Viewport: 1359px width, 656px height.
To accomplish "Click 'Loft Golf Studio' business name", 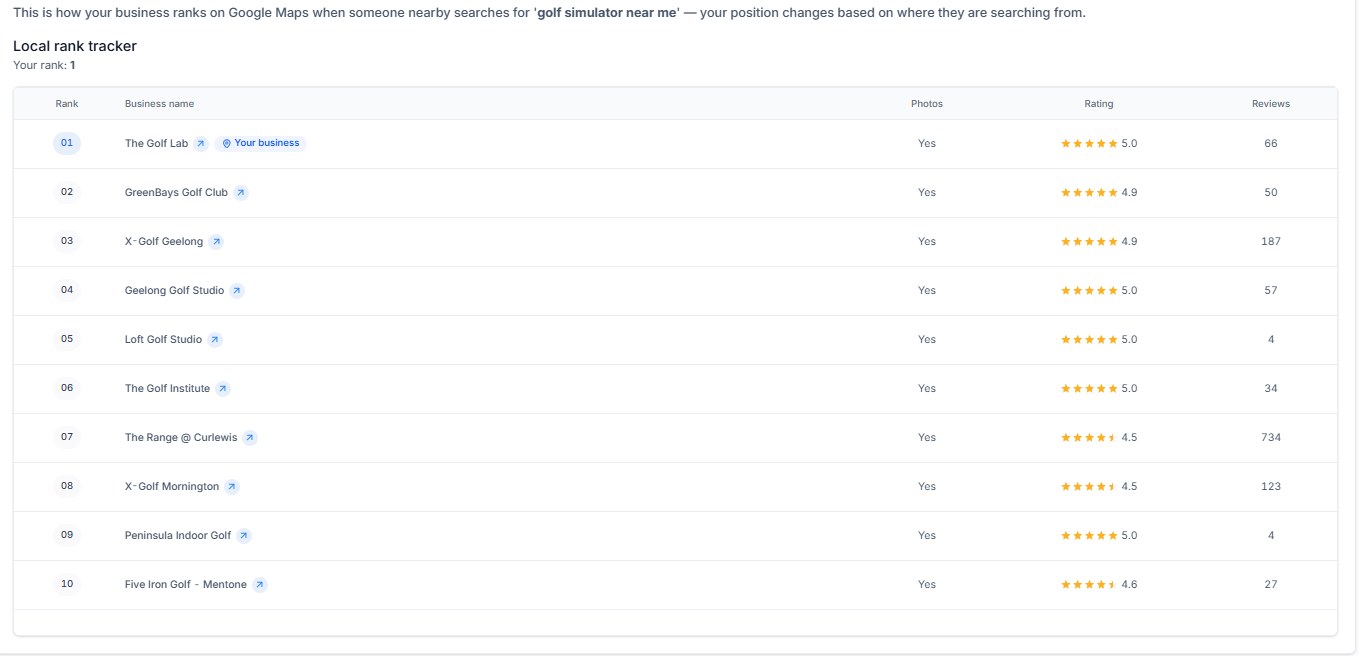I will pos(163,339).
